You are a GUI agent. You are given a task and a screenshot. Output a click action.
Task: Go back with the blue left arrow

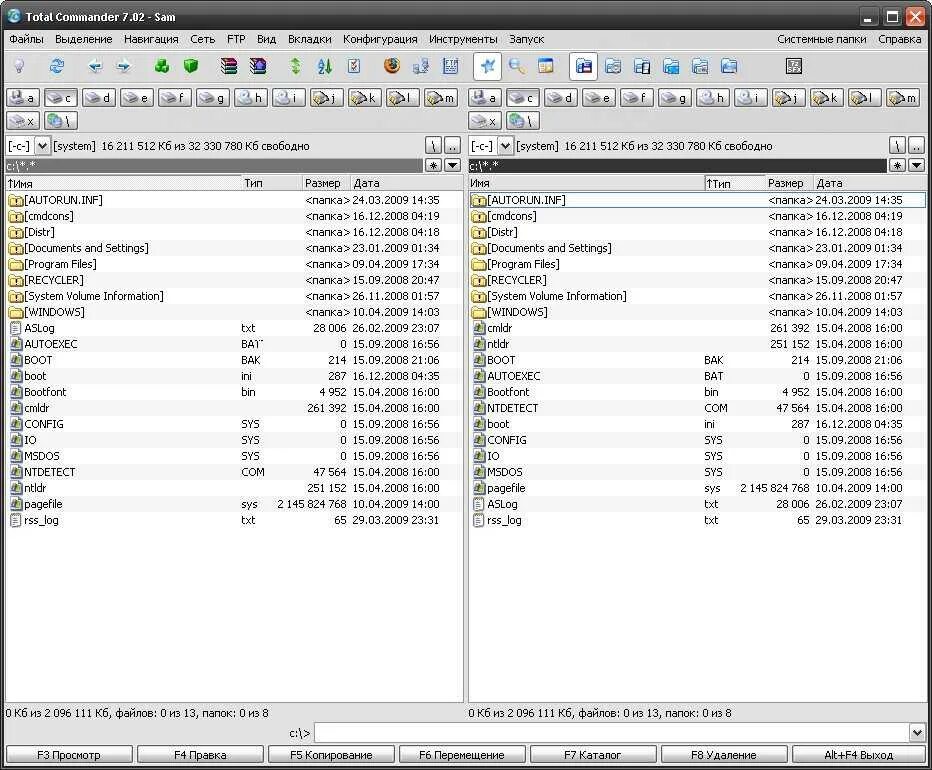95,66
